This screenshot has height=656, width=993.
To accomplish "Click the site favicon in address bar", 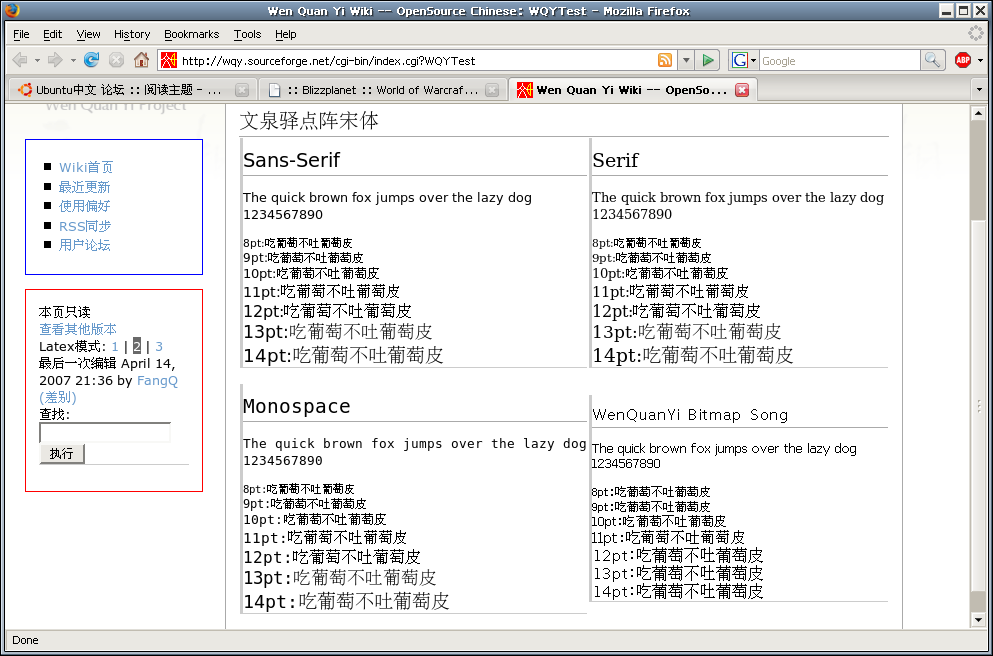I will (x=168, y=61).
